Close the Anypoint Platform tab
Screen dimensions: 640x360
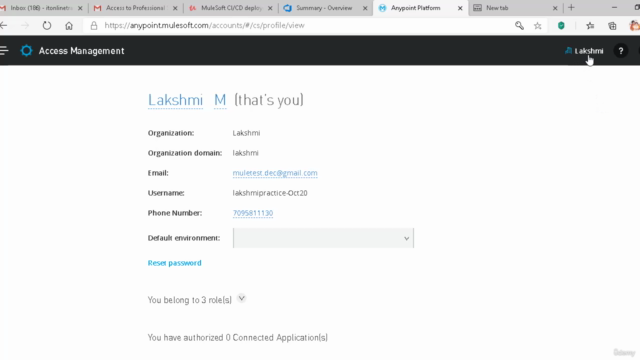(460, 8)
